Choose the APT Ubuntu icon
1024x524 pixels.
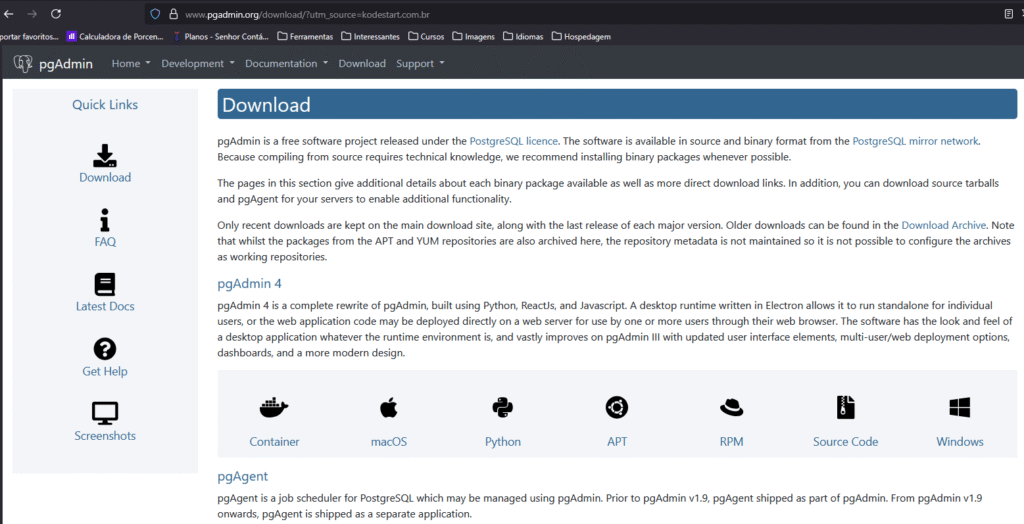coord(617,408)
